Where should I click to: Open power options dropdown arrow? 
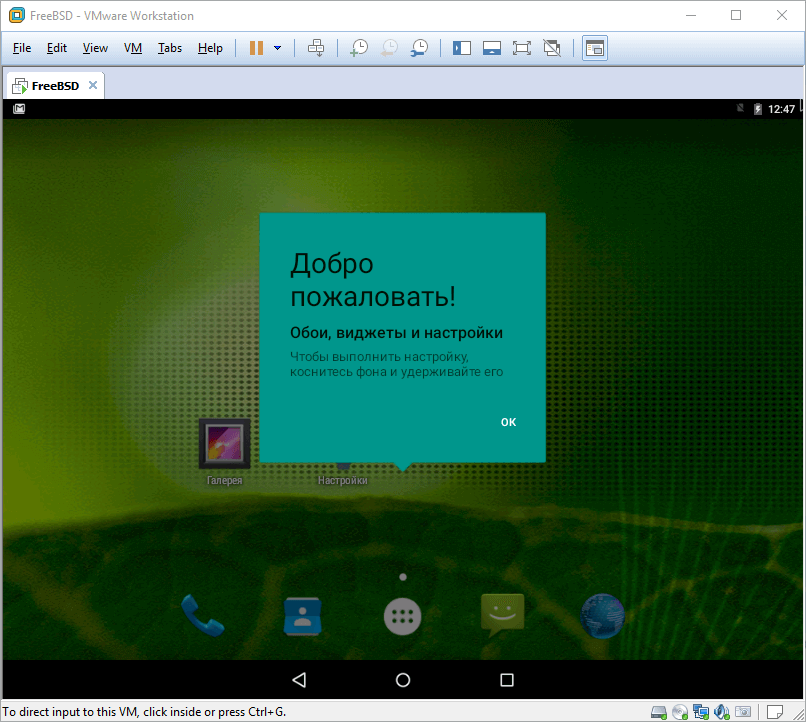(277, 48)
